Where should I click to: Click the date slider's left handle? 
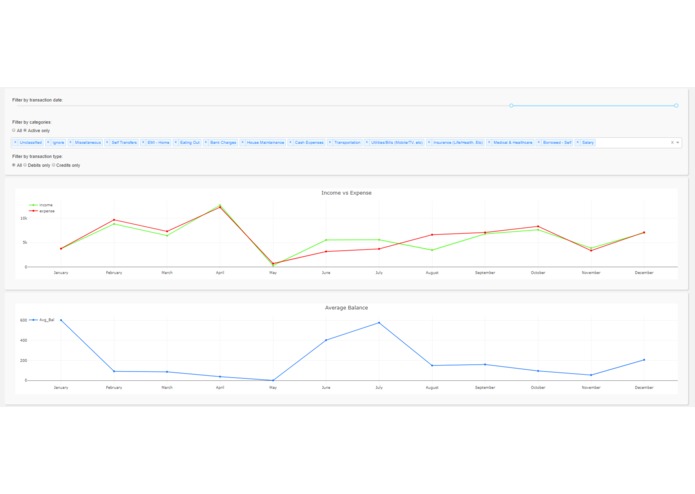(x=511, y=106)
